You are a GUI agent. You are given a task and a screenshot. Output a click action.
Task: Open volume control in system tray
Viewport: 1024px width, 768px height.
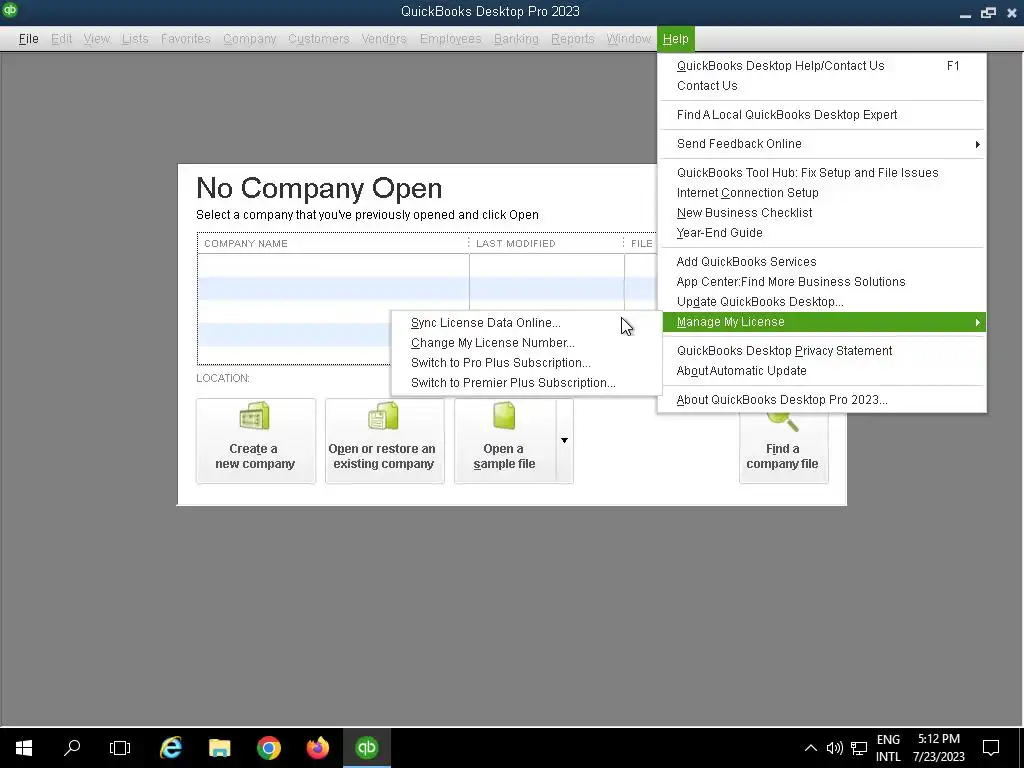834,748
